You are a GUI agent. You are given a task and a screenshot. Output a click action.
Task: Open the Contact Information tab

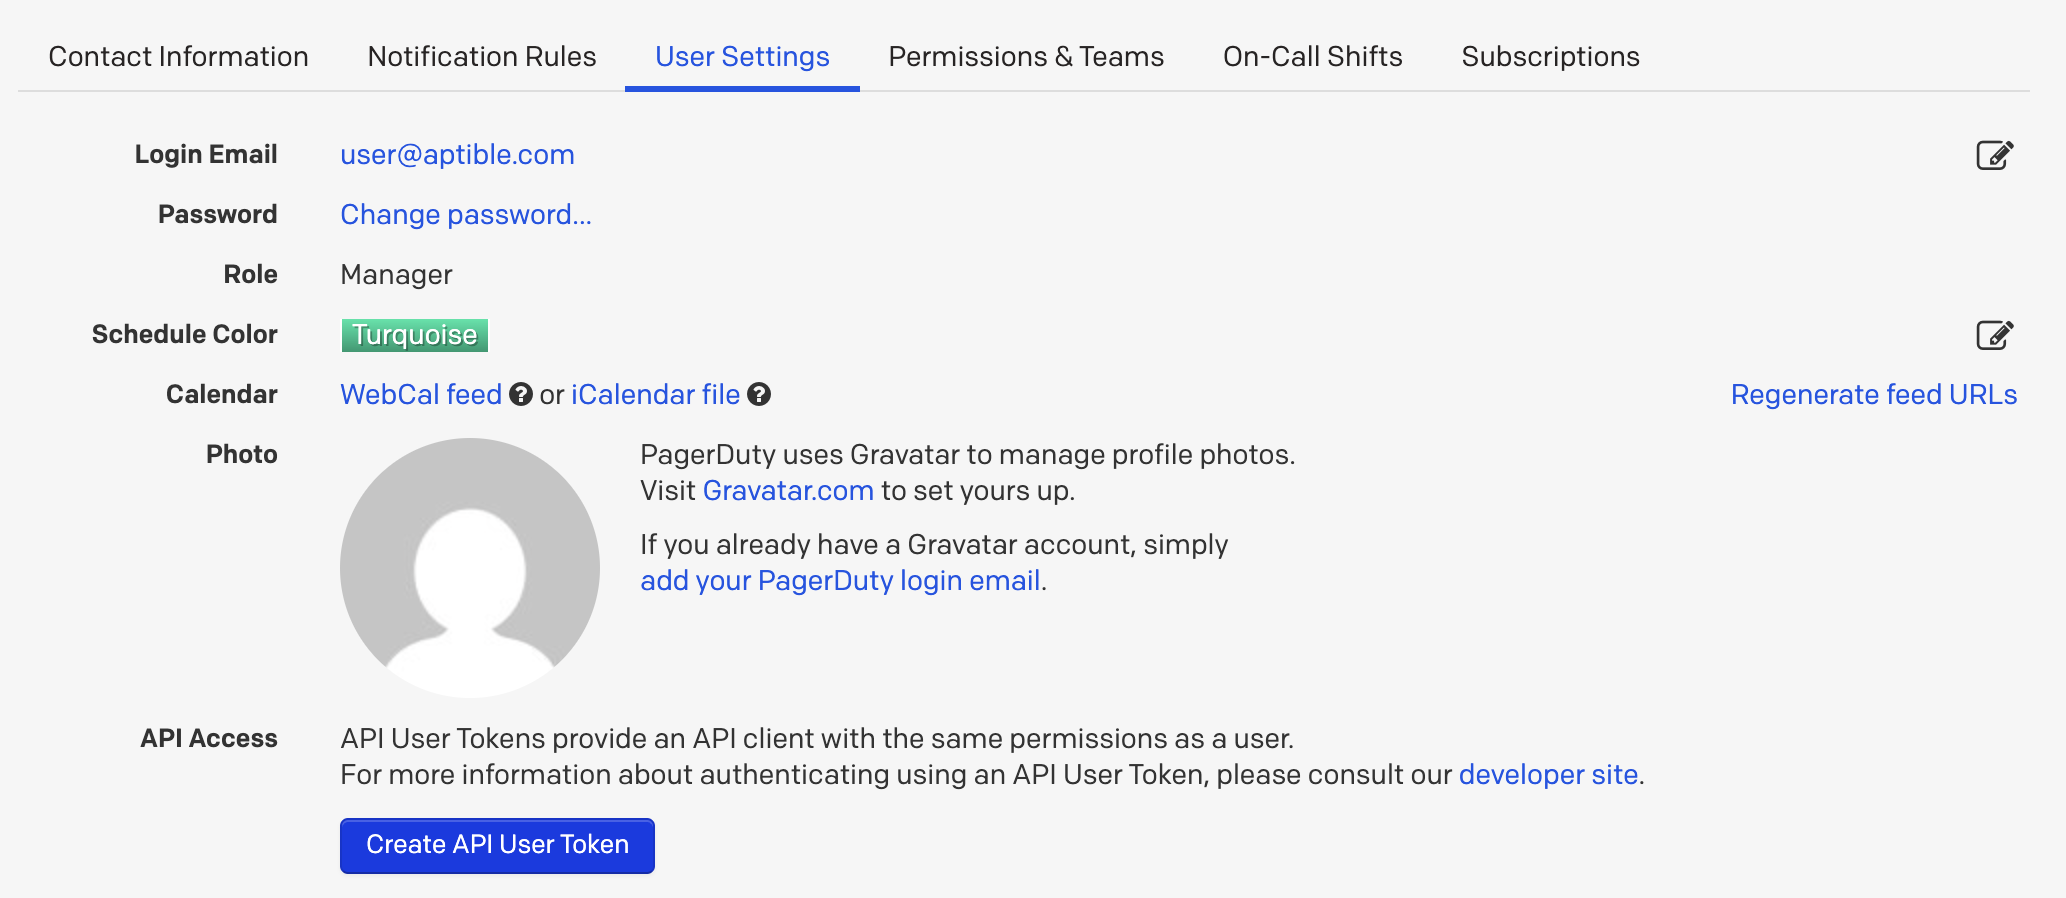tap(178, 57)
